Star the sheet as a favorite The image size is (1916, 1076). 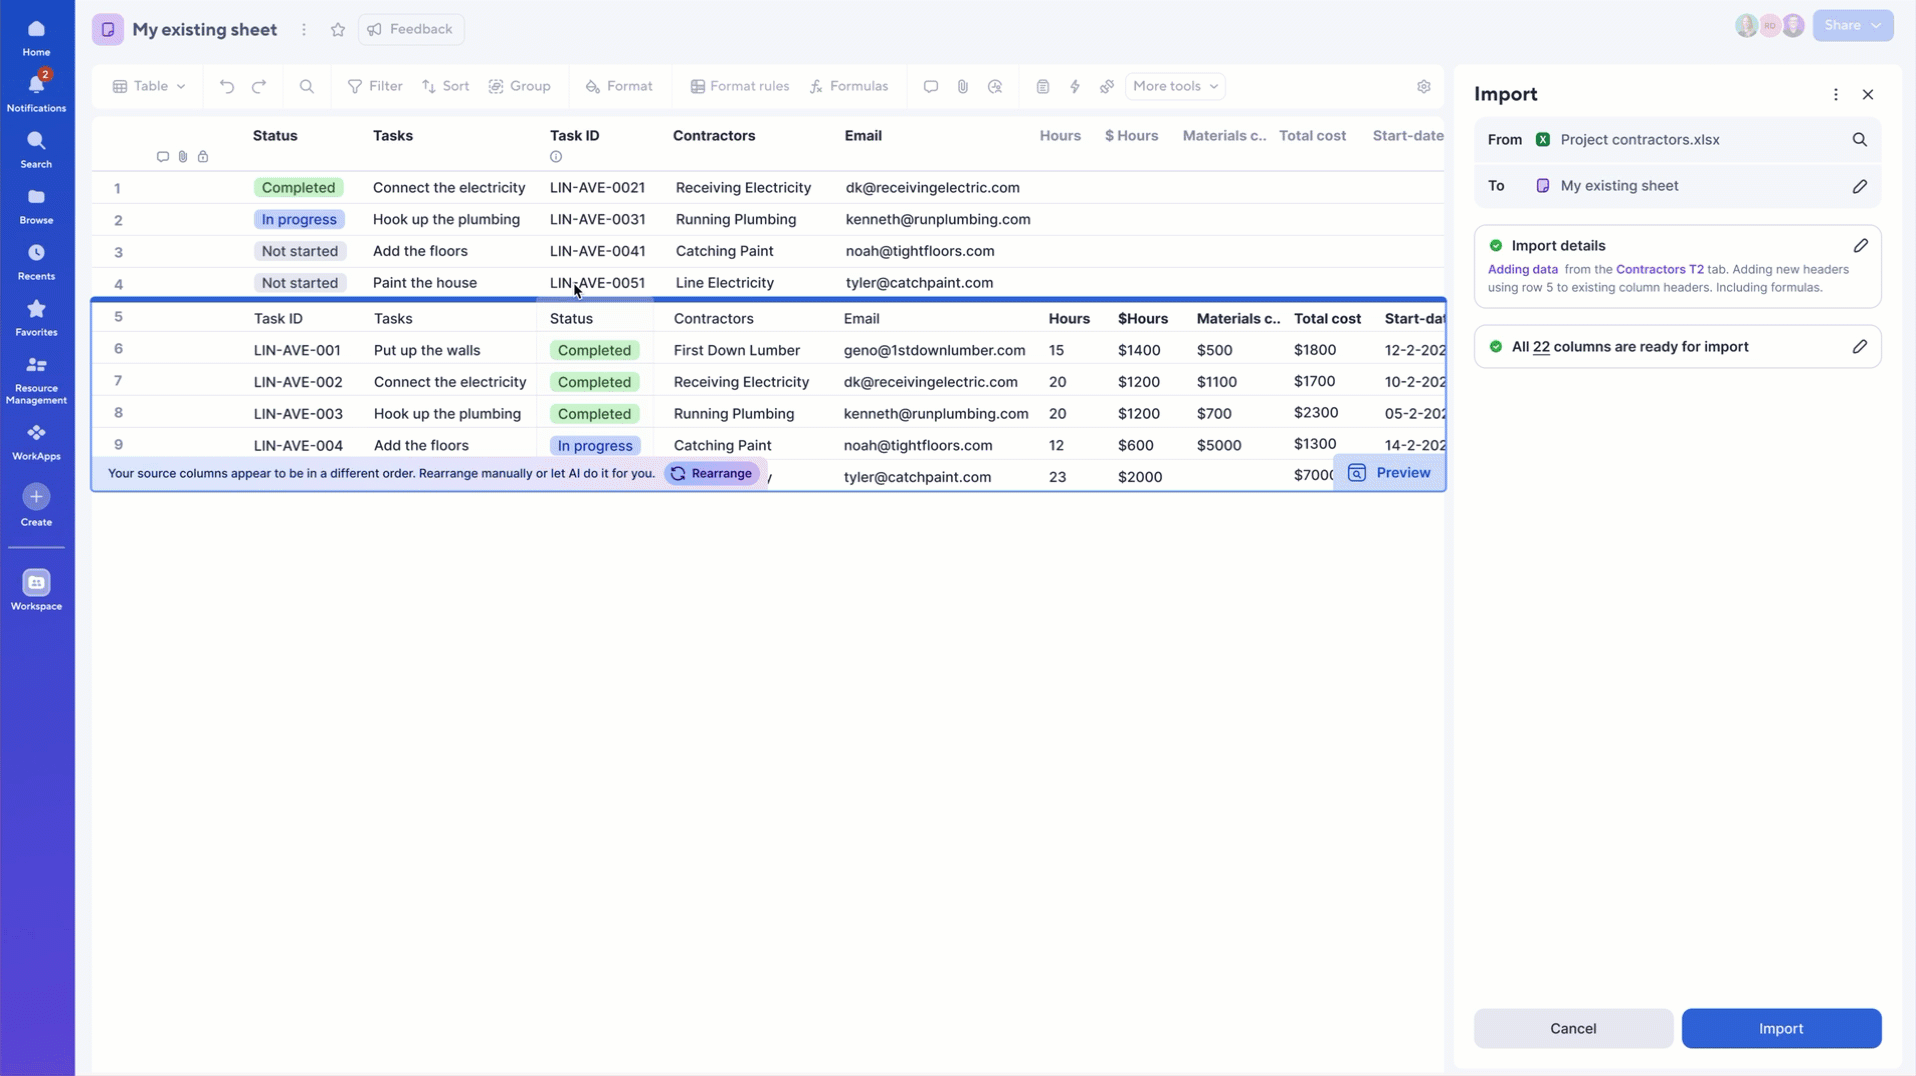click(338, 30)
